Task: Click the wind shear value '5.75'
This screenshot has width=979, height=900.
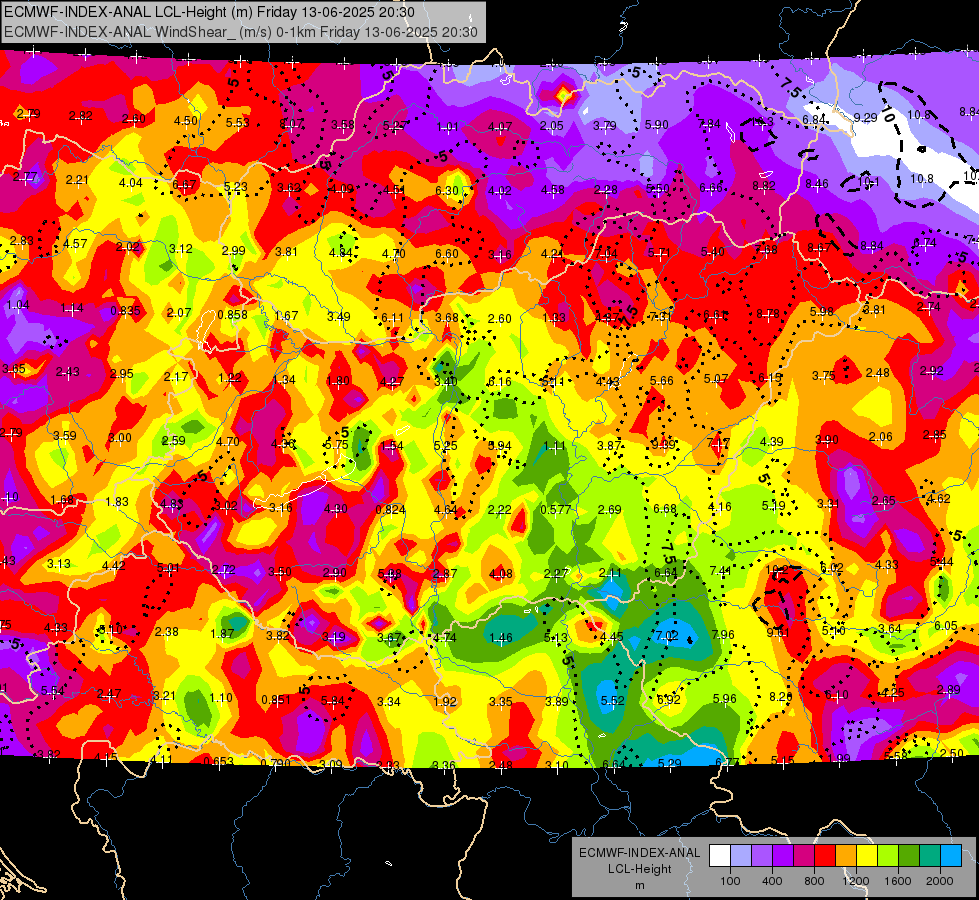Action: (x=336, y=445)
